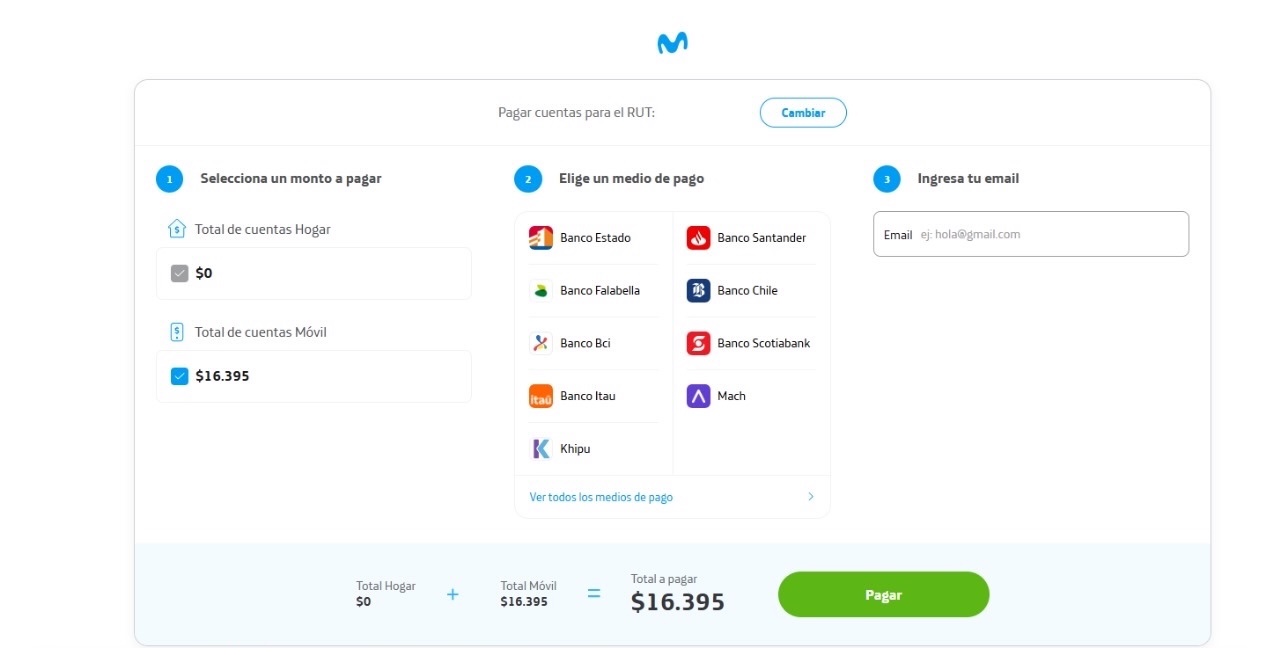
Task: Uncheck the Móvil $16.395 checkbox
Action: [180, 376]
